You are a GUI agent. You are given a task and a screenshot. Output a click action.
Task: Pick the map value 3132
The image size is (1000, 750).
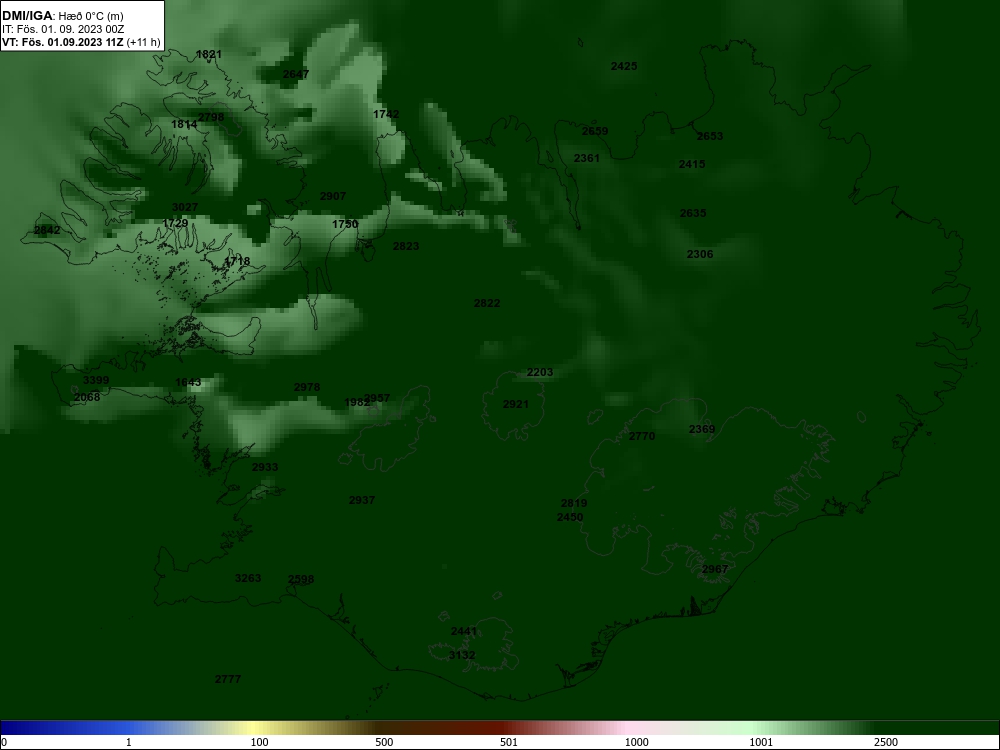[462, 655]
